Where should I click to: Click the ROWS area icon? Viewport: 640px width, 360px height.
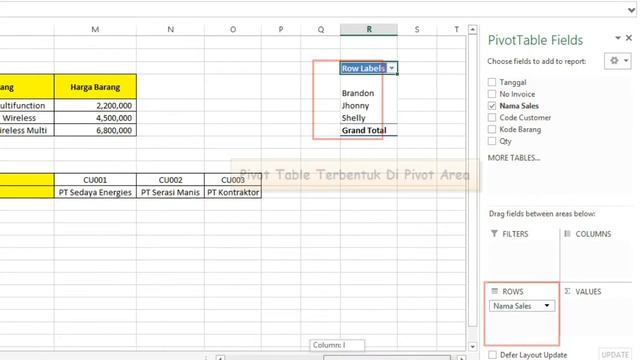pos(495,291)
